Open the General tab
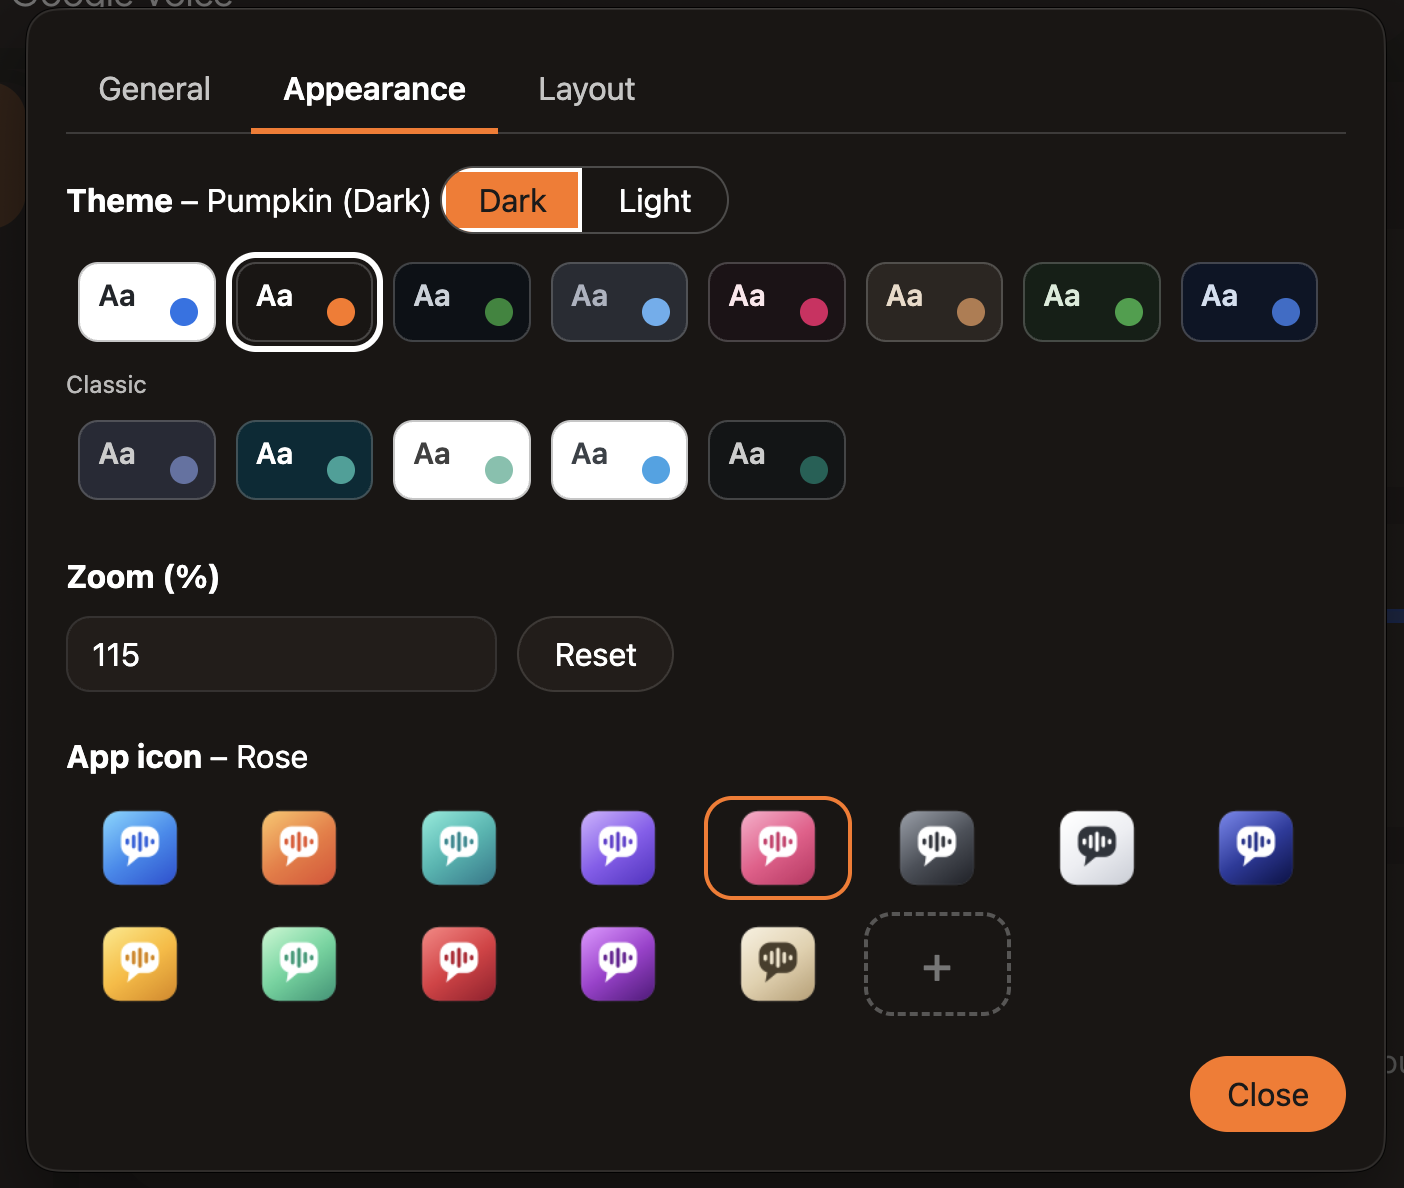This screenshot has width=1404, height=1188. point(155,90)
